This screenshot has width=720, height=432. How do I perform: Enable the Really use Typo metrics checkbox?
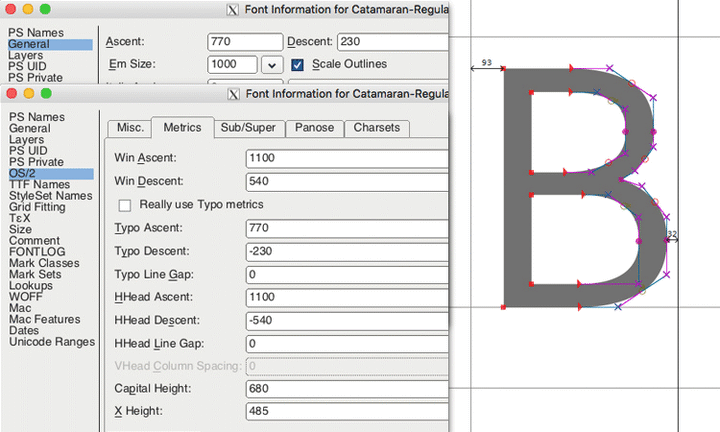pos(125,205)
